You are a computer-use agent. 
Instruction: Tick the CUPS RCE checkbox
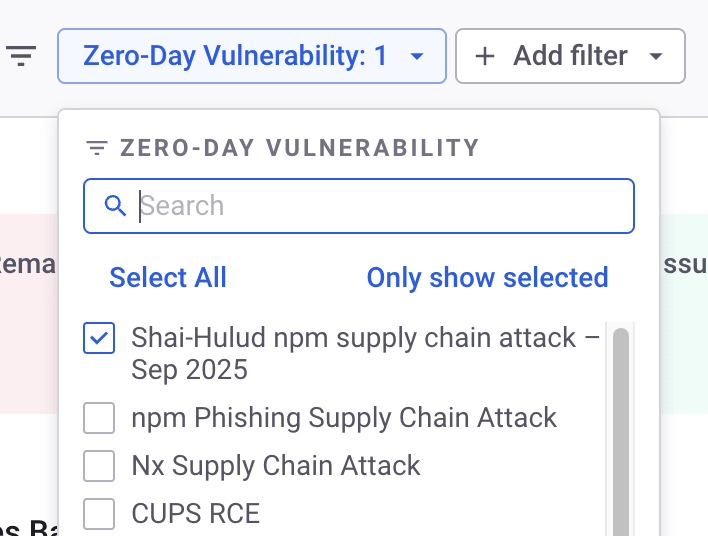(x=99, y=513)
